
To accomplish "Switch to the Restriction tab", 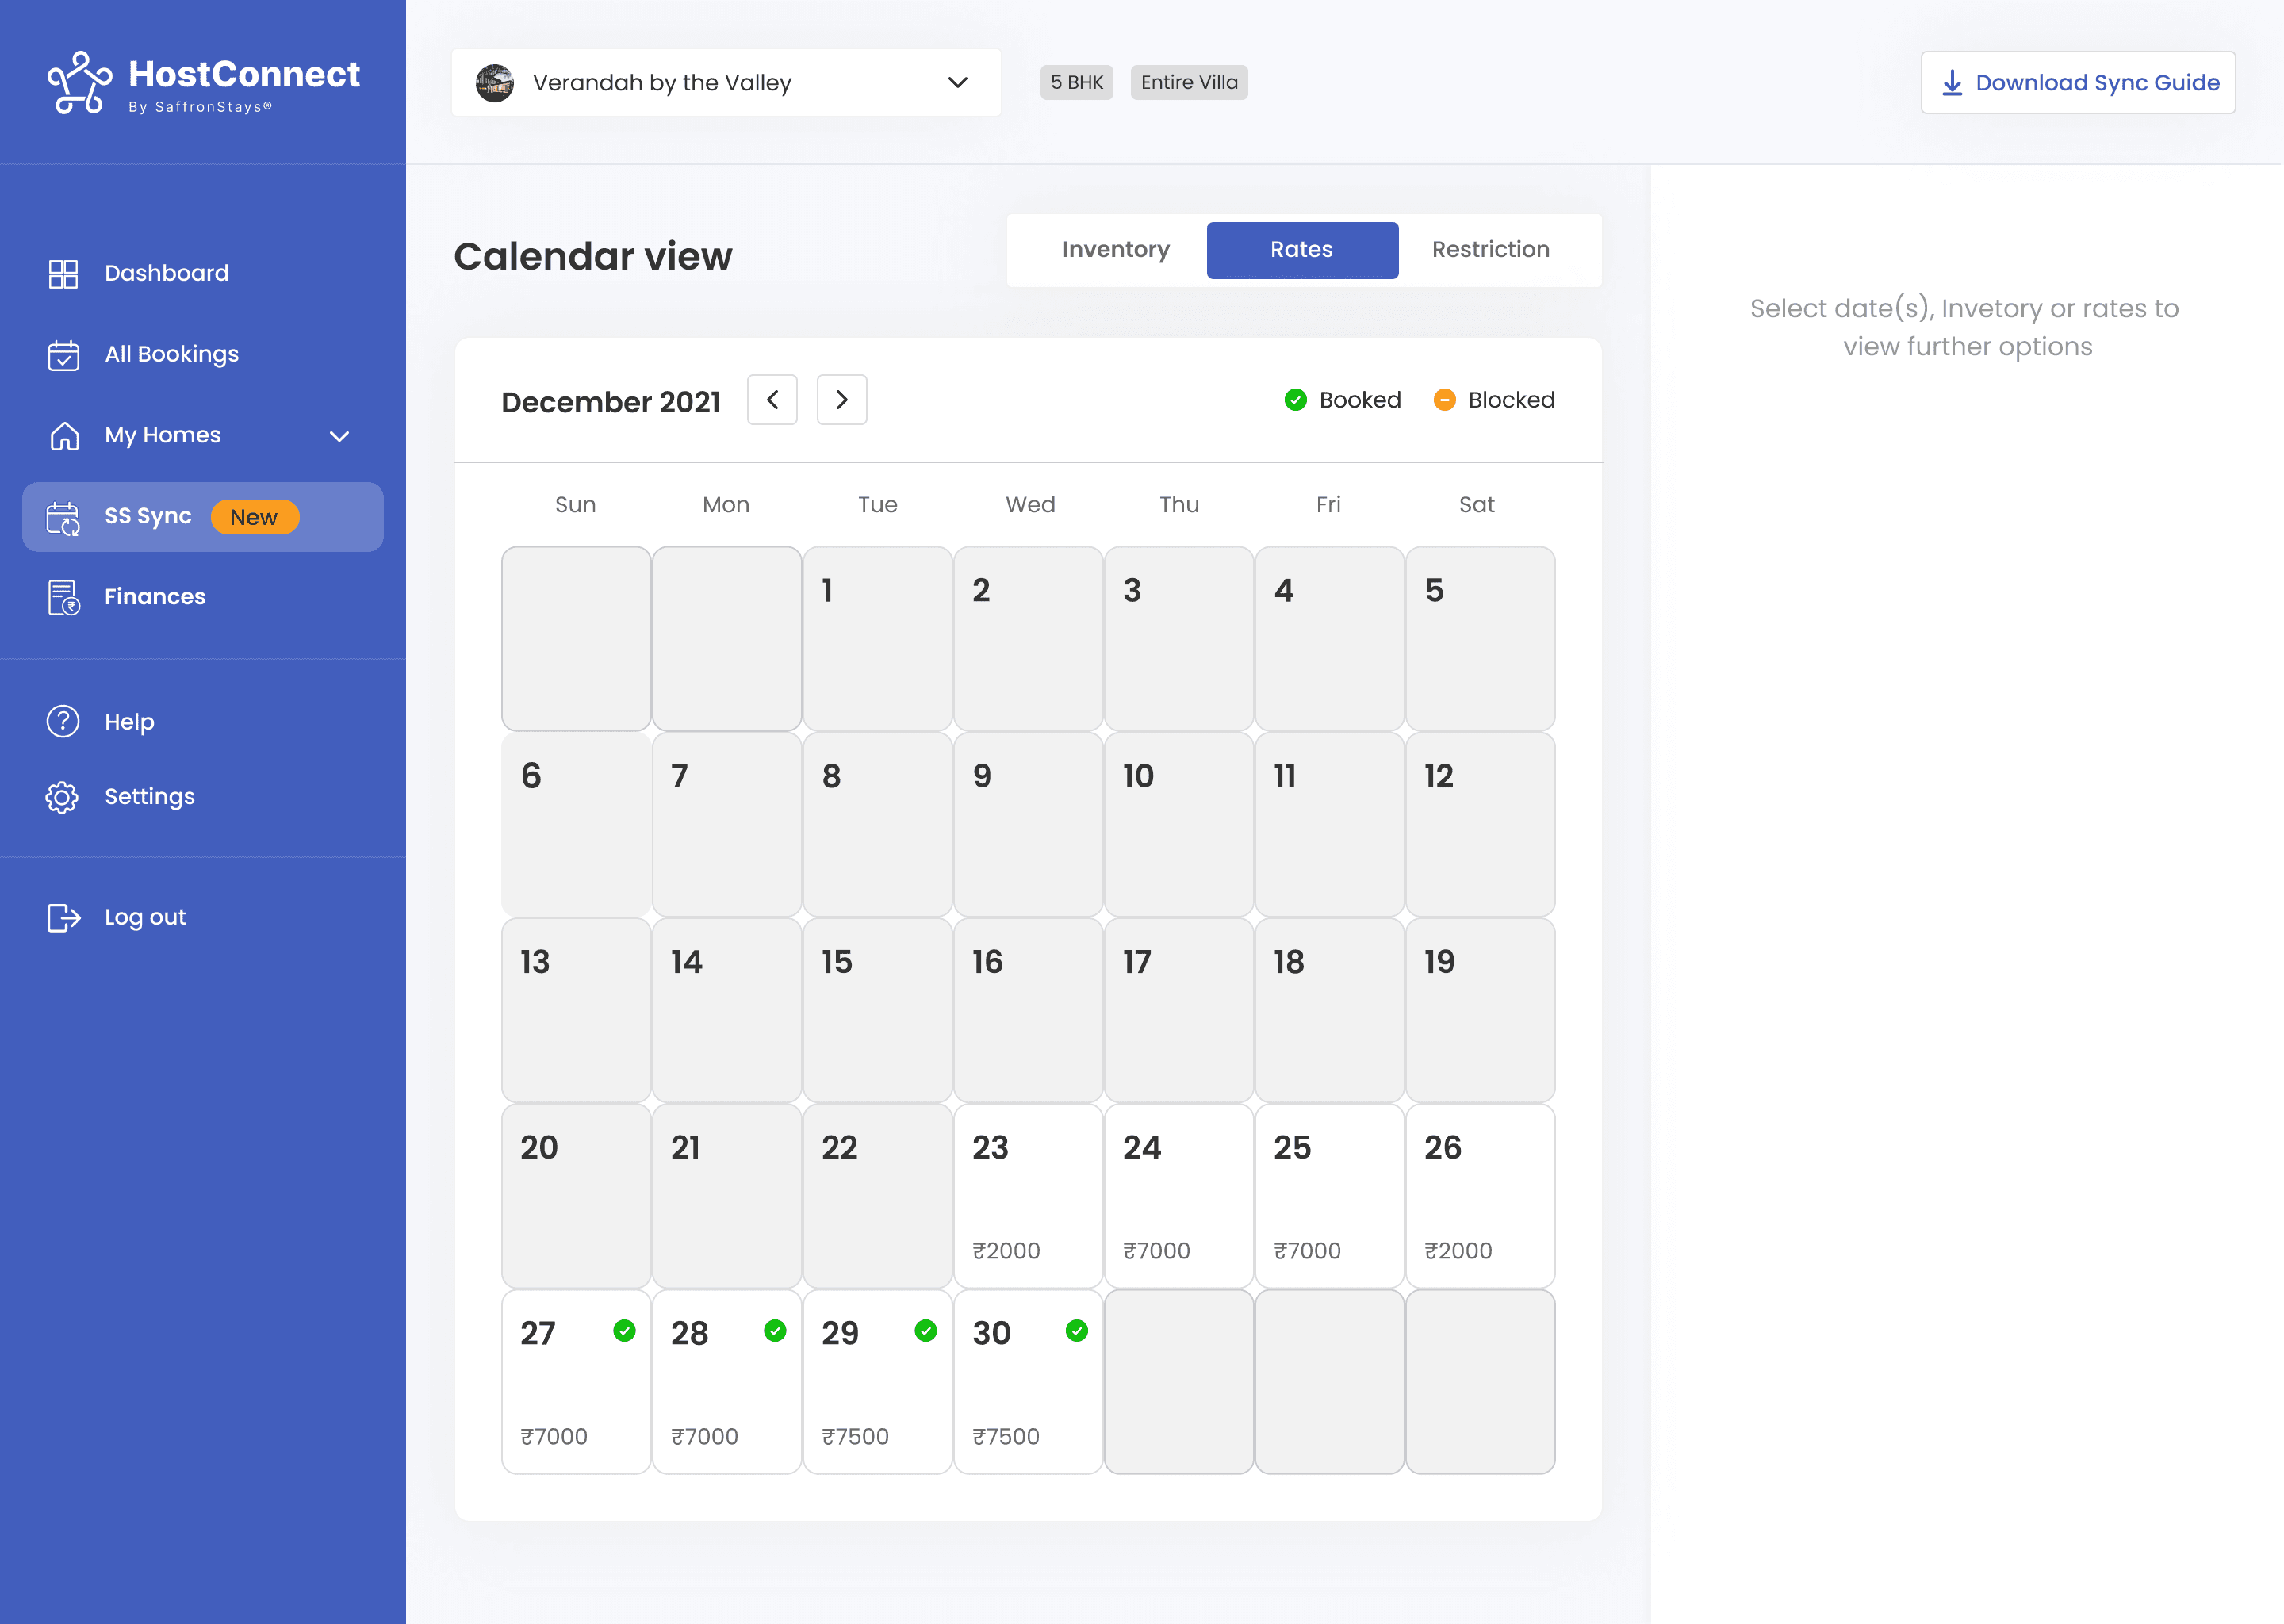I will pos(1490,250).
